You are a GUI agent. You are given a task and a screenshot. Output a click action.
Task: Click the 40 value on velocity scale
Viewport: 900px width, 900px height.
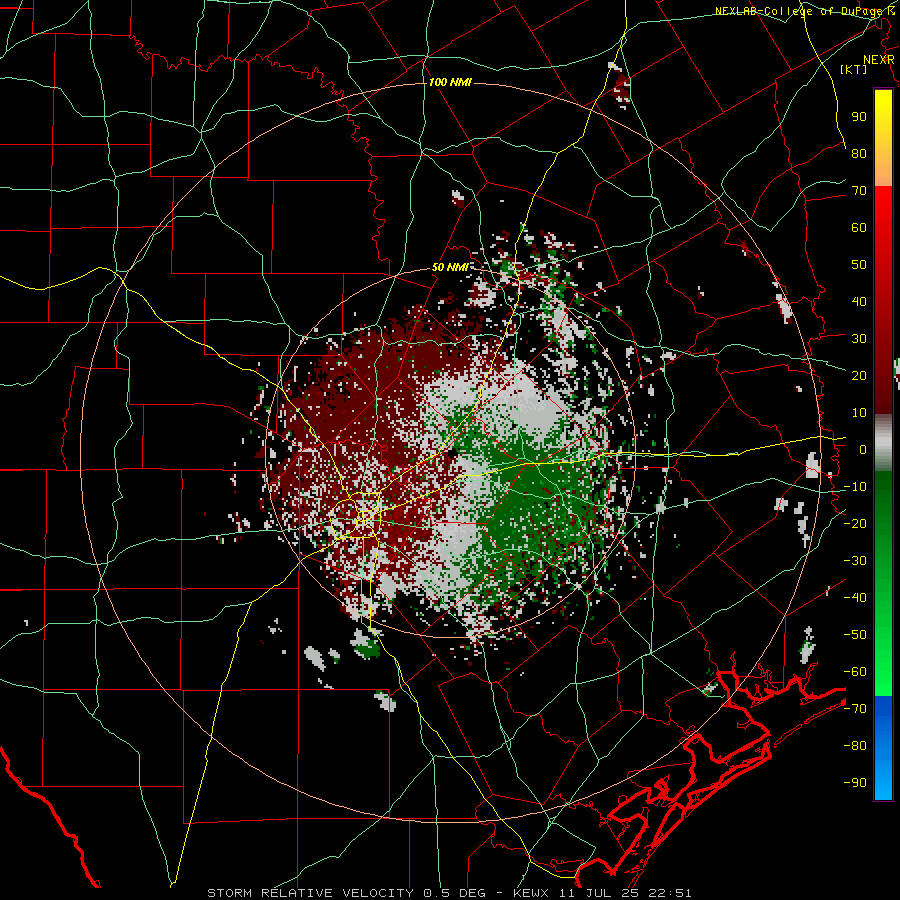coord(859,302)
